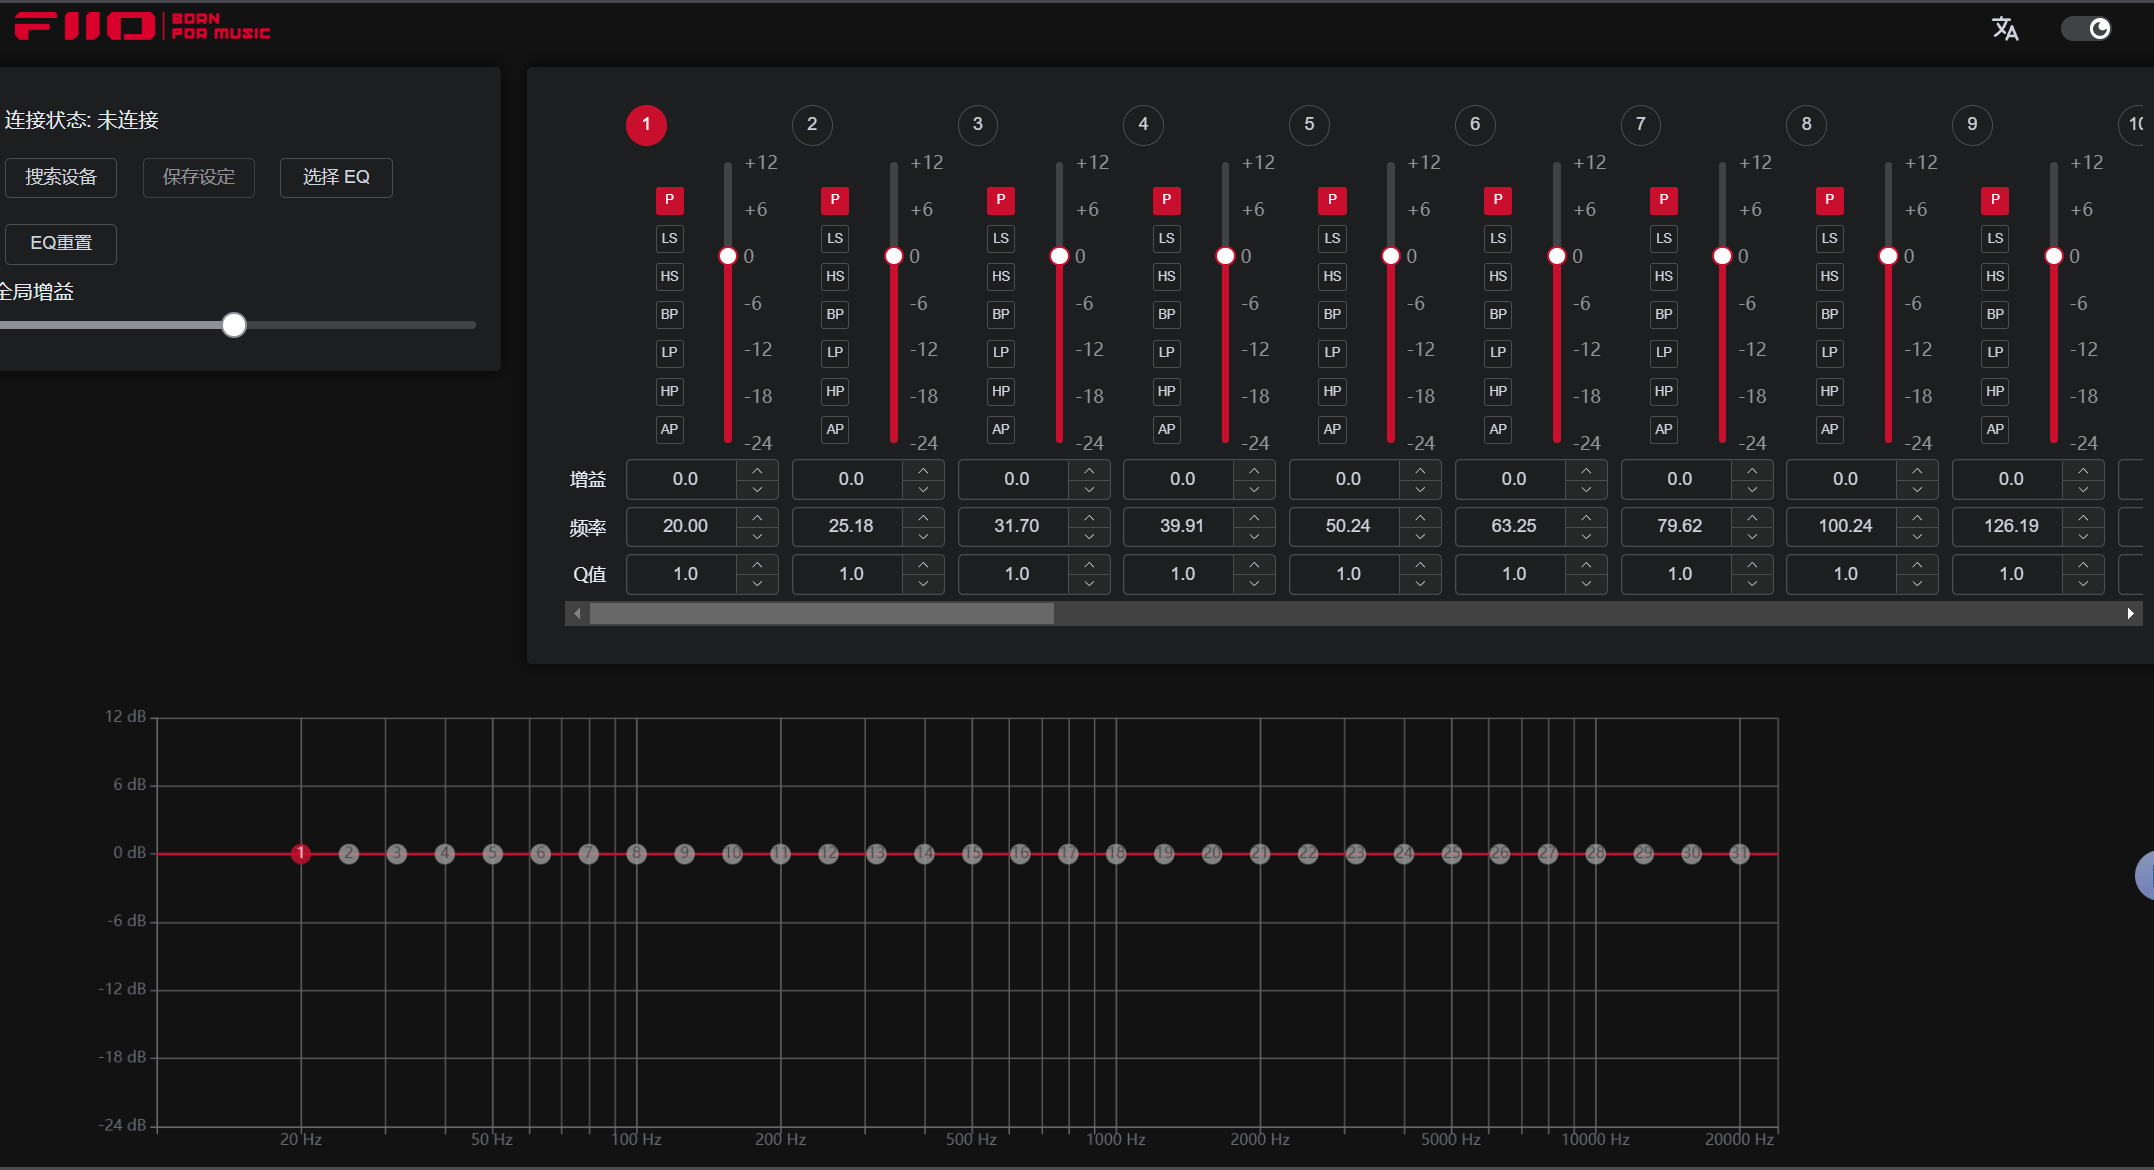Click the 全局增益 slider handle

234,325
